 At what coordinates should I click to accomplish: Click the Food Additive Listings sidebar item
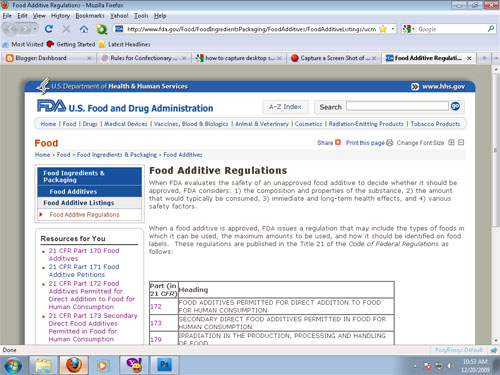[79, 203]
